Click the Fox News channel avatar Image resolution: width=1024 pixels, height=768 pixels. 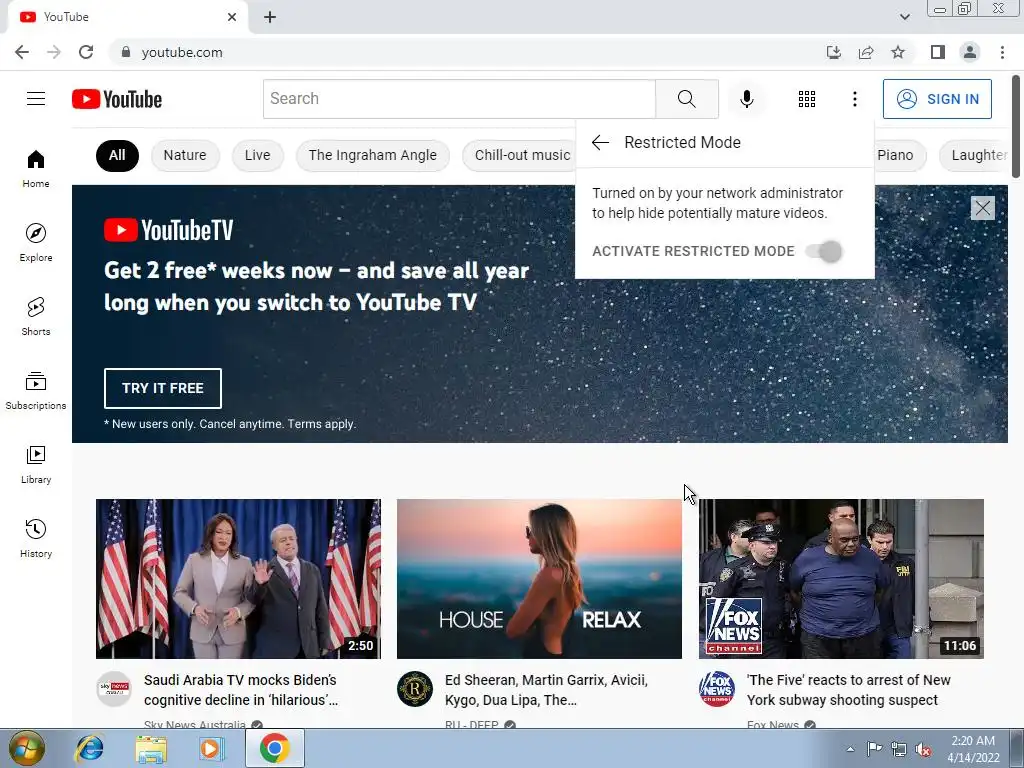[716, 689]
